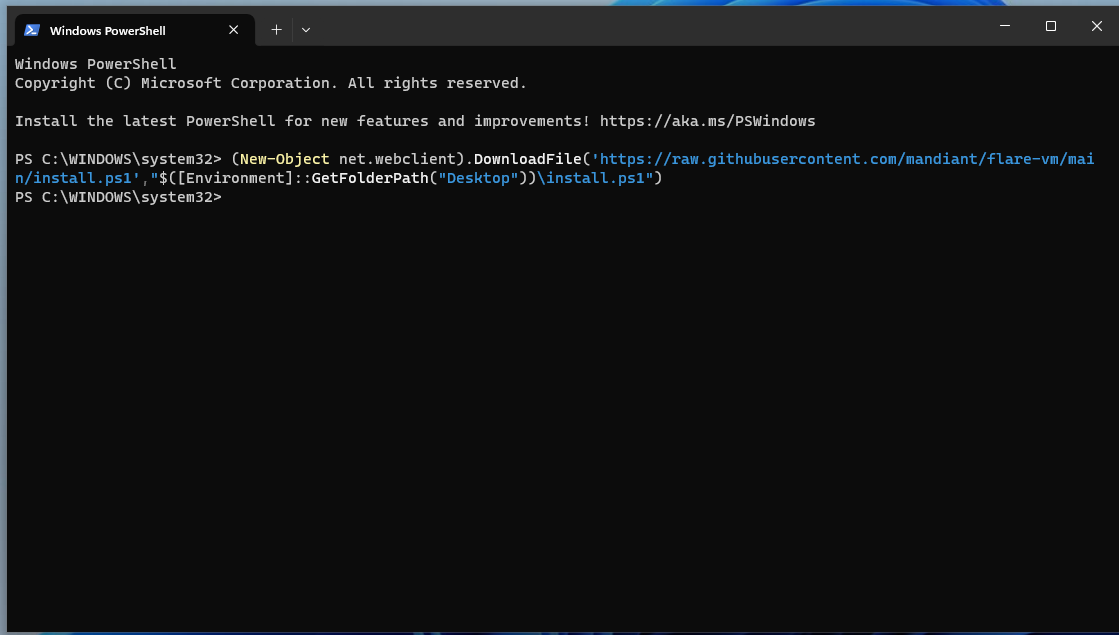
Task: Click the DownloadFile method name
Action: point(527,159)
